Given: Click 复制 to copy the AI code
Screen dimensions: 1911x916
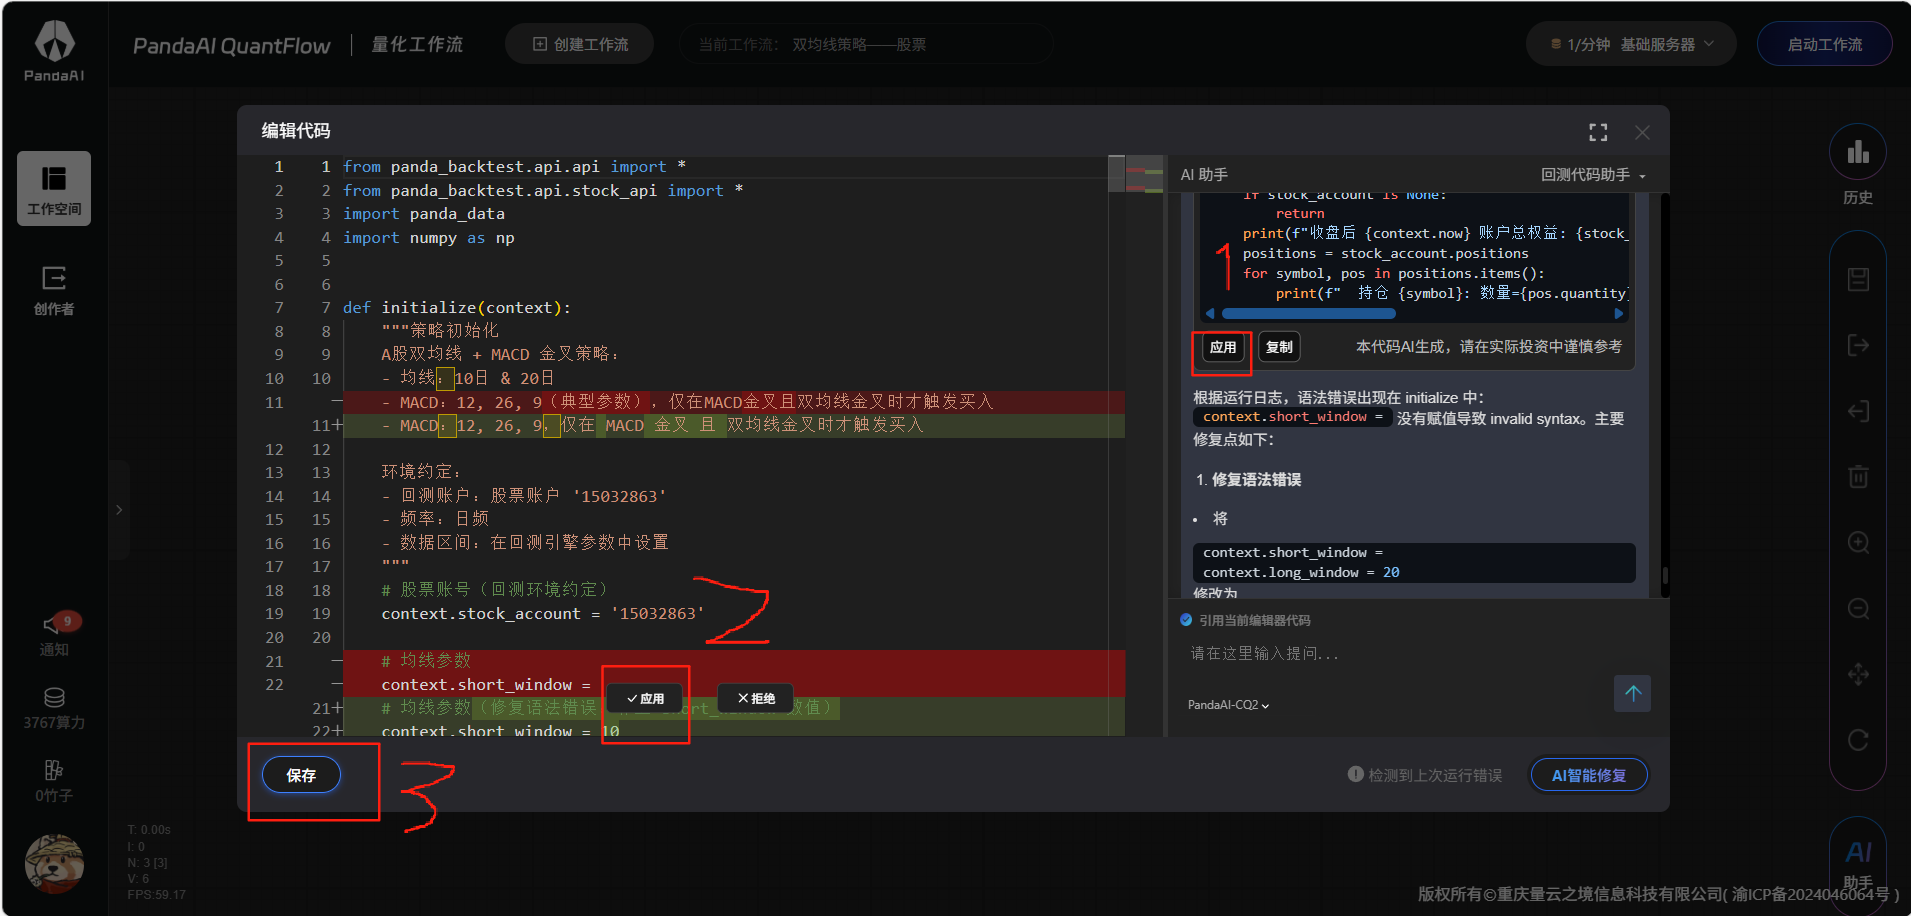Looking at the screenshot, I should tap(1279, 347).
